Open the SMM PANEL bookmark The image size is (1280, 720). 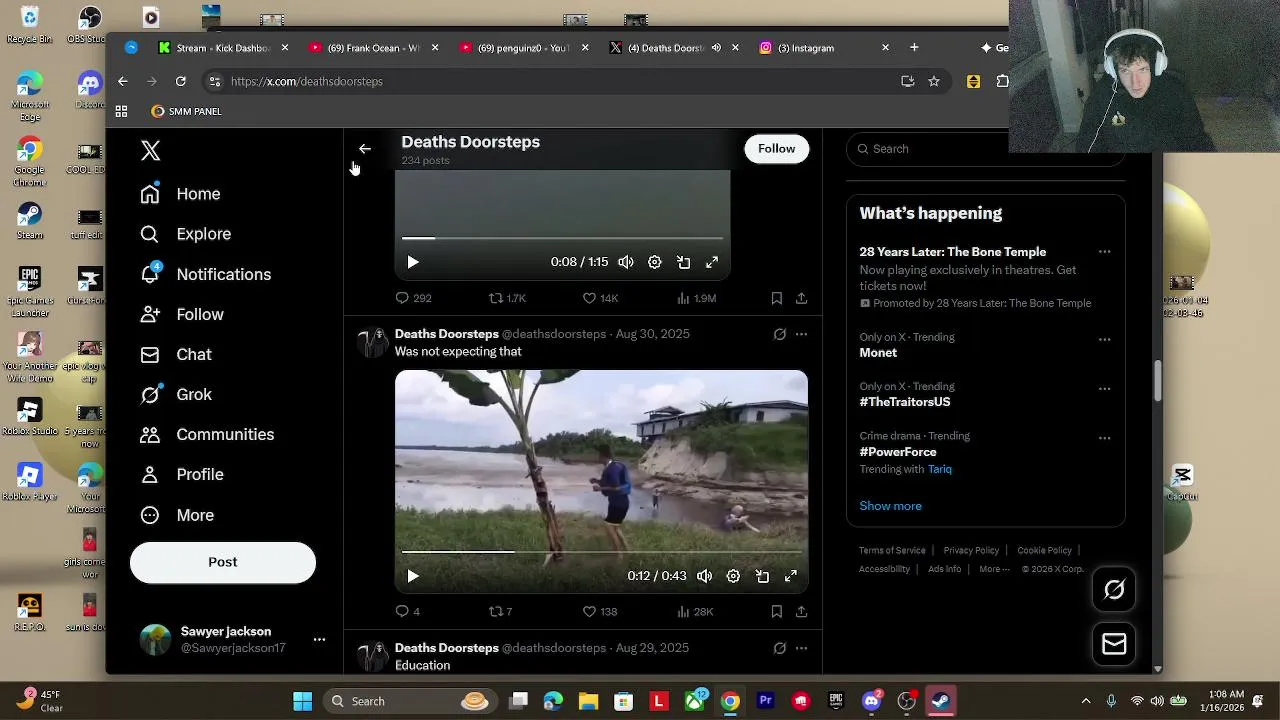187,111
